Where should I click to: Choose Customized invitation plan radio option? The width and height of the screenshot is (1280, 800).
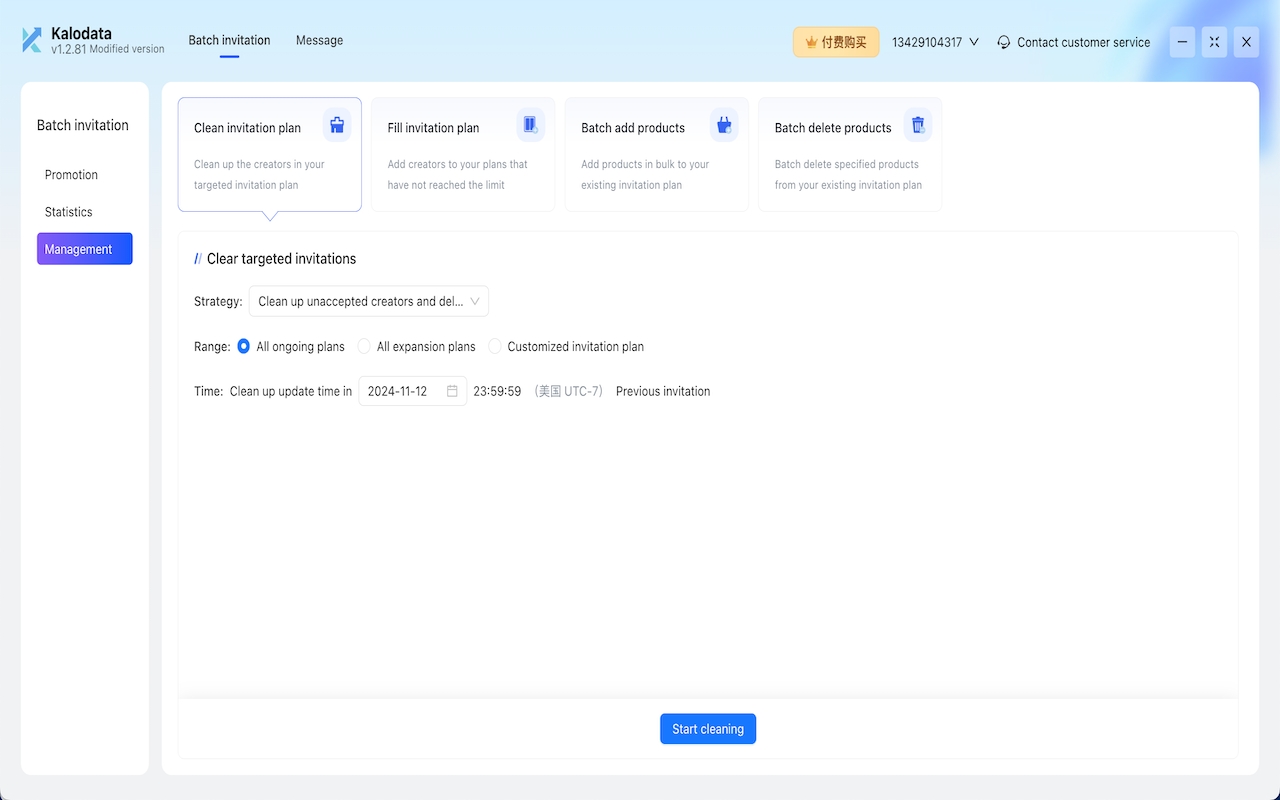tap(495, 346)
